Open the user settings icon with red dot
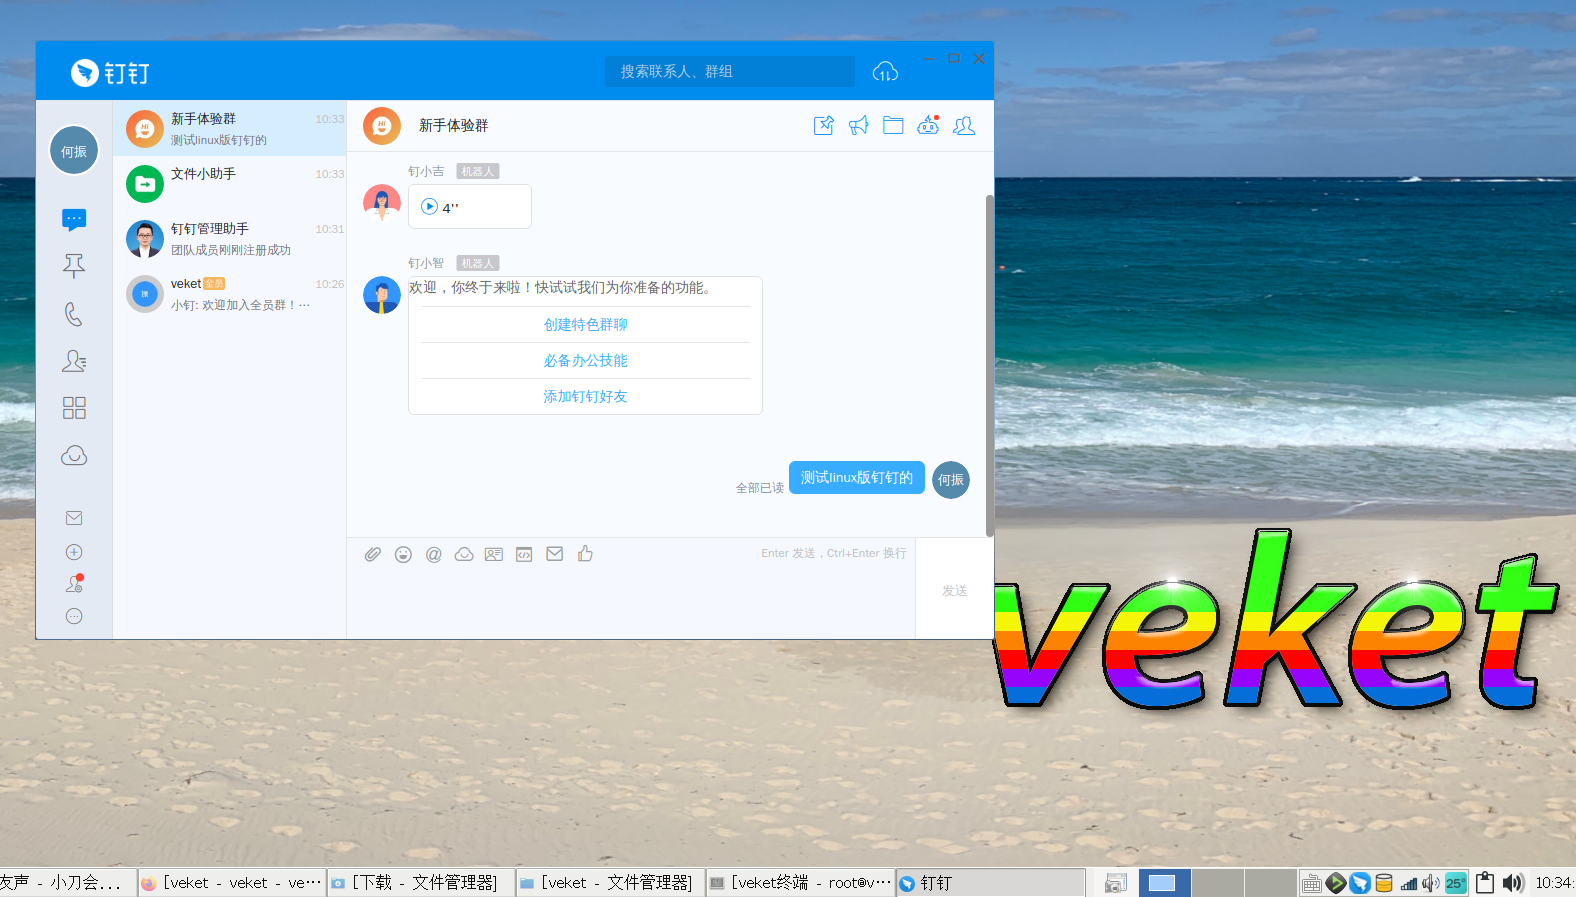Viewport: 1576px width, 897px height. click(x=74, y=584)
